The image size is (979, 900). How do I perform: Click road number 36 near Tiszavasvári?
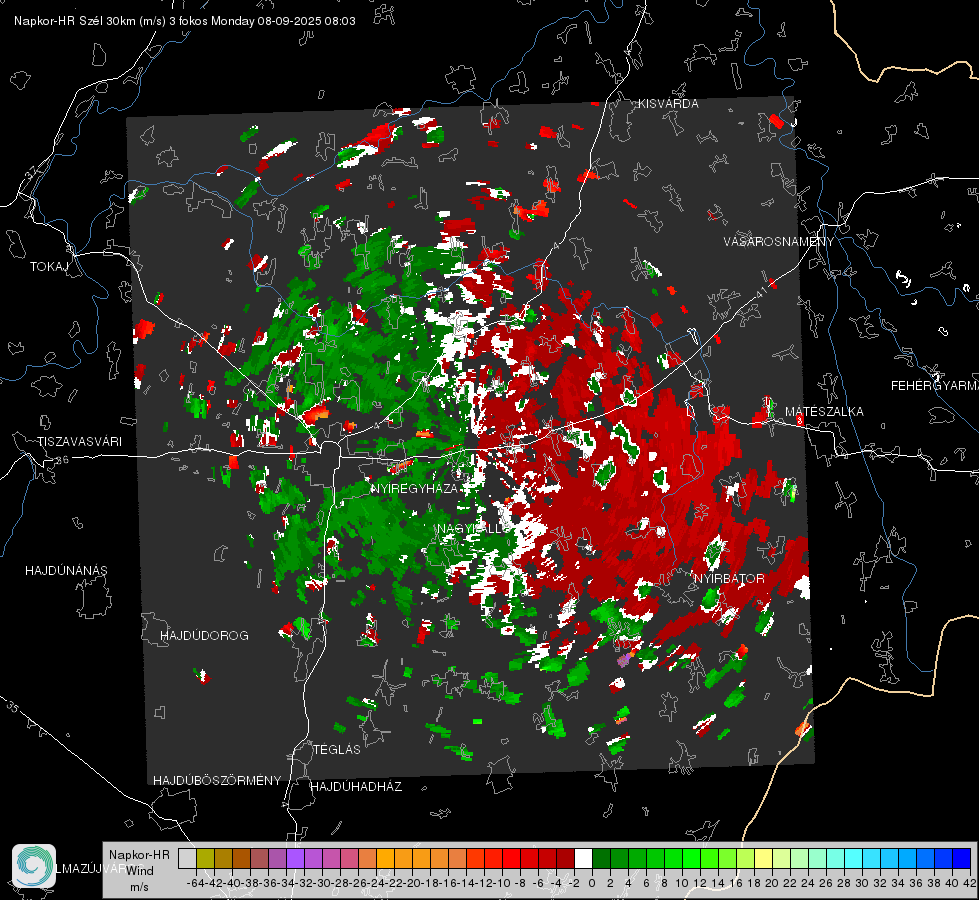[x=62, y=460]
